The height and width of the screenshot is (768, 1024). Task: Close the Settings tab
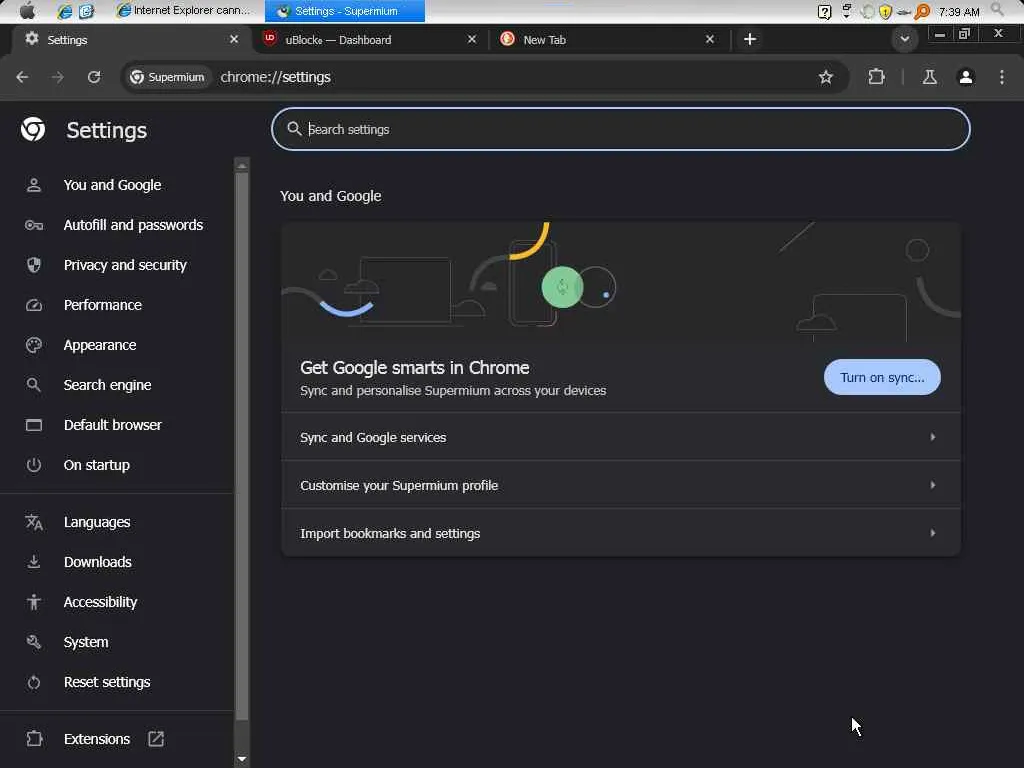pos(234,39)
